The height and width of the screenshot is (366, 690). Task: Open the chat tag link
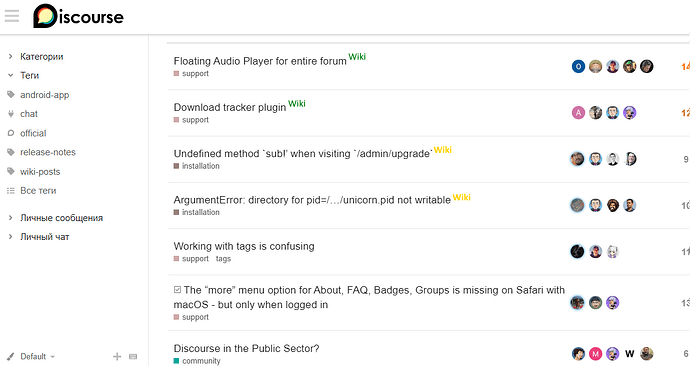coord(29,113)
